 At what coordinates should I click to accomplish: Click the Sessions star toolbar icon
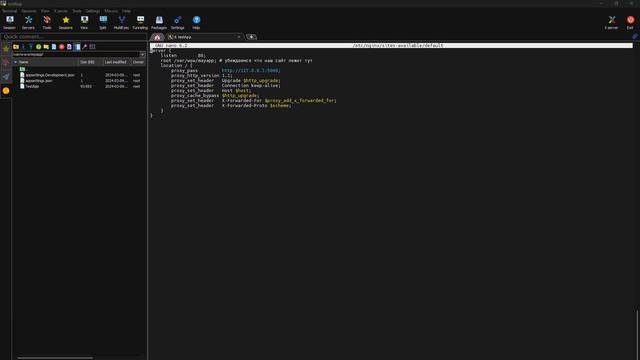(x=65, y=22)
